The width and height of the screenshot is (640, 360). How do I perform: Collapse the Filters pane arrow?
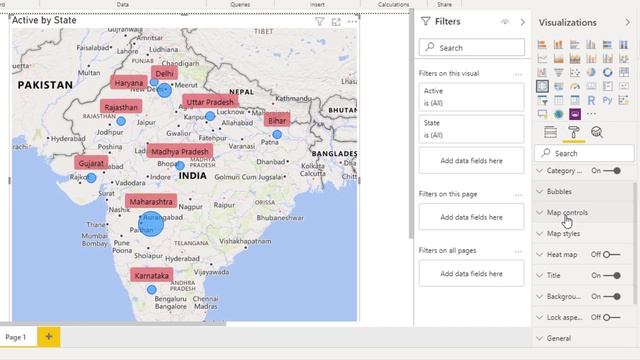(x=523, y=22)
